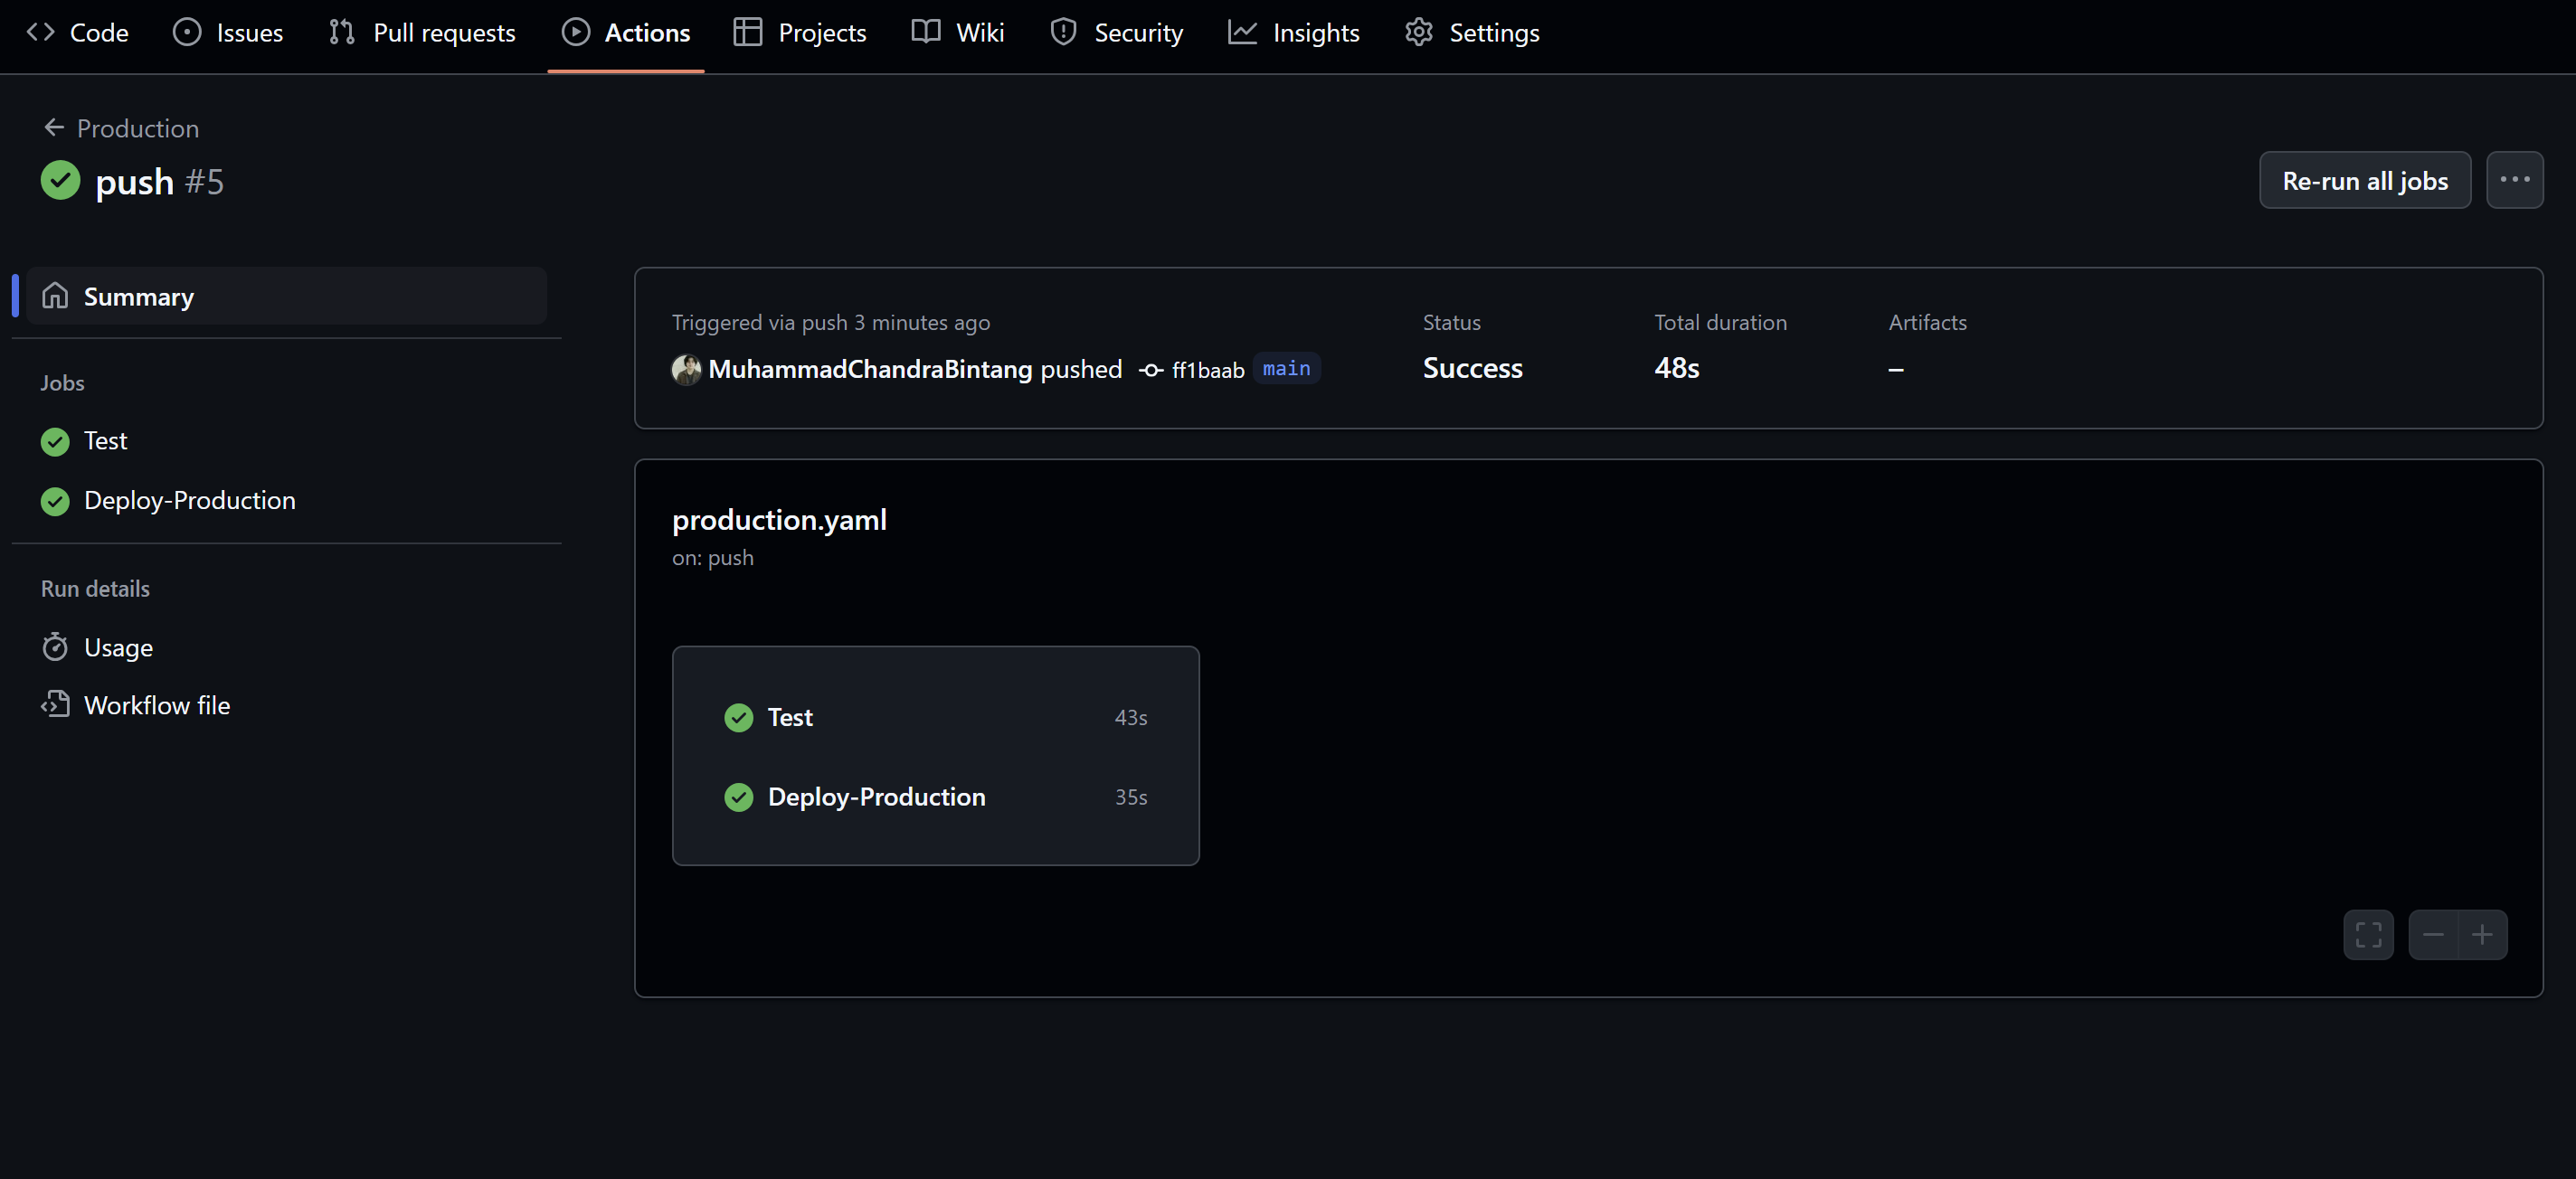Open the Workflow file view
Image resolution: width=2576 pixels, height=1179 pixels.
click(157, 705)
